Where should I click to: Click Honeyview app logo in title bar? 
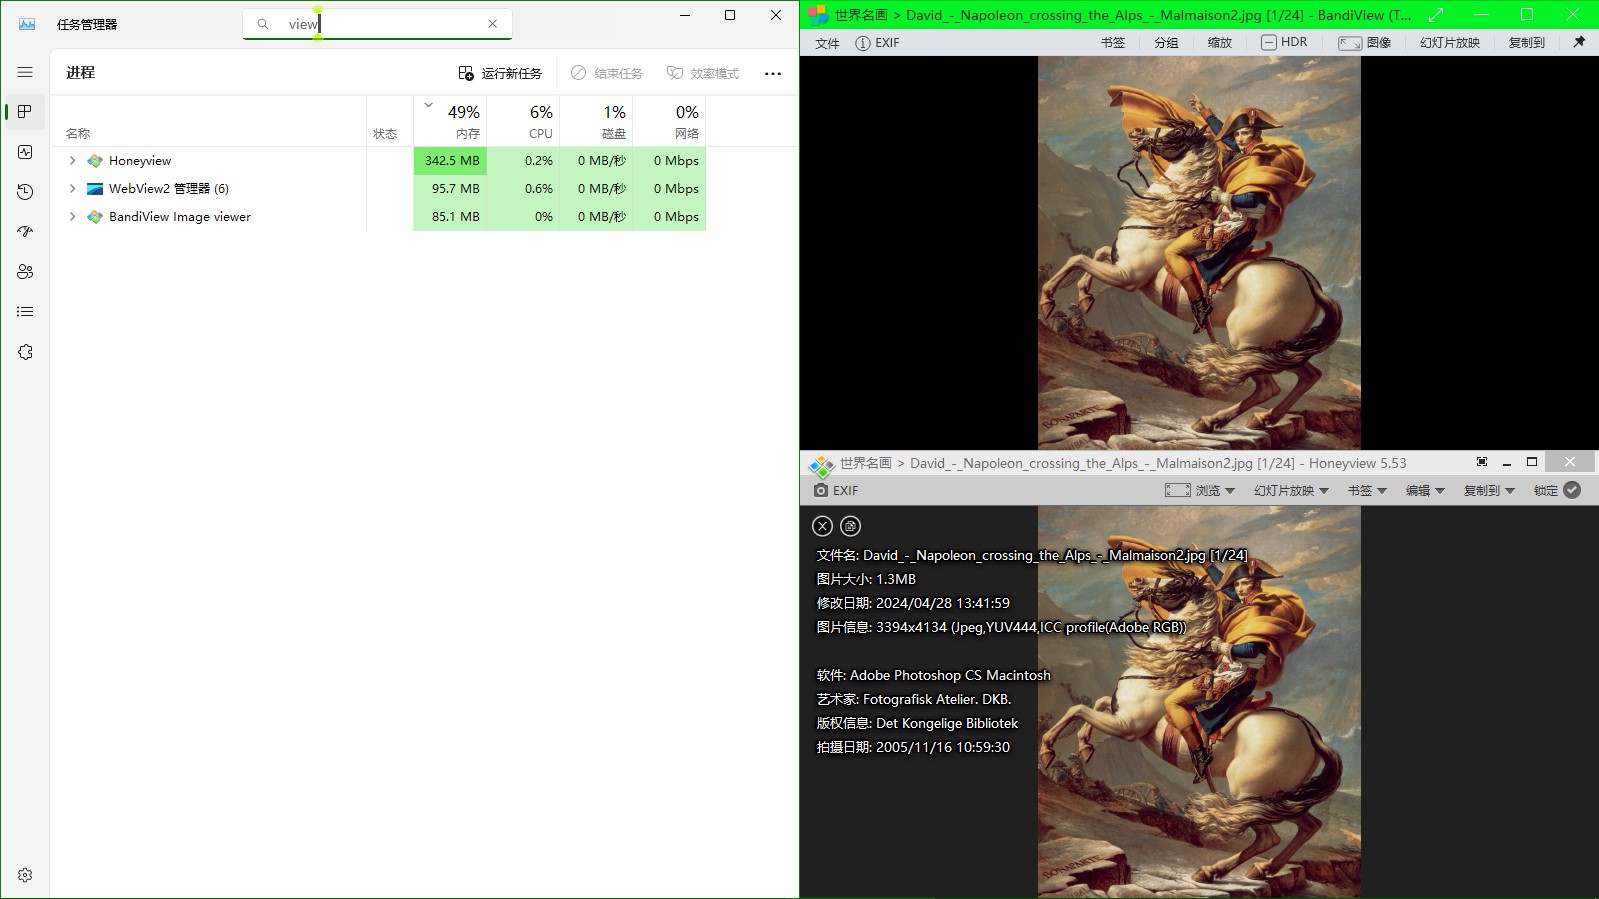pyautogui.click(x=821, y=465)
